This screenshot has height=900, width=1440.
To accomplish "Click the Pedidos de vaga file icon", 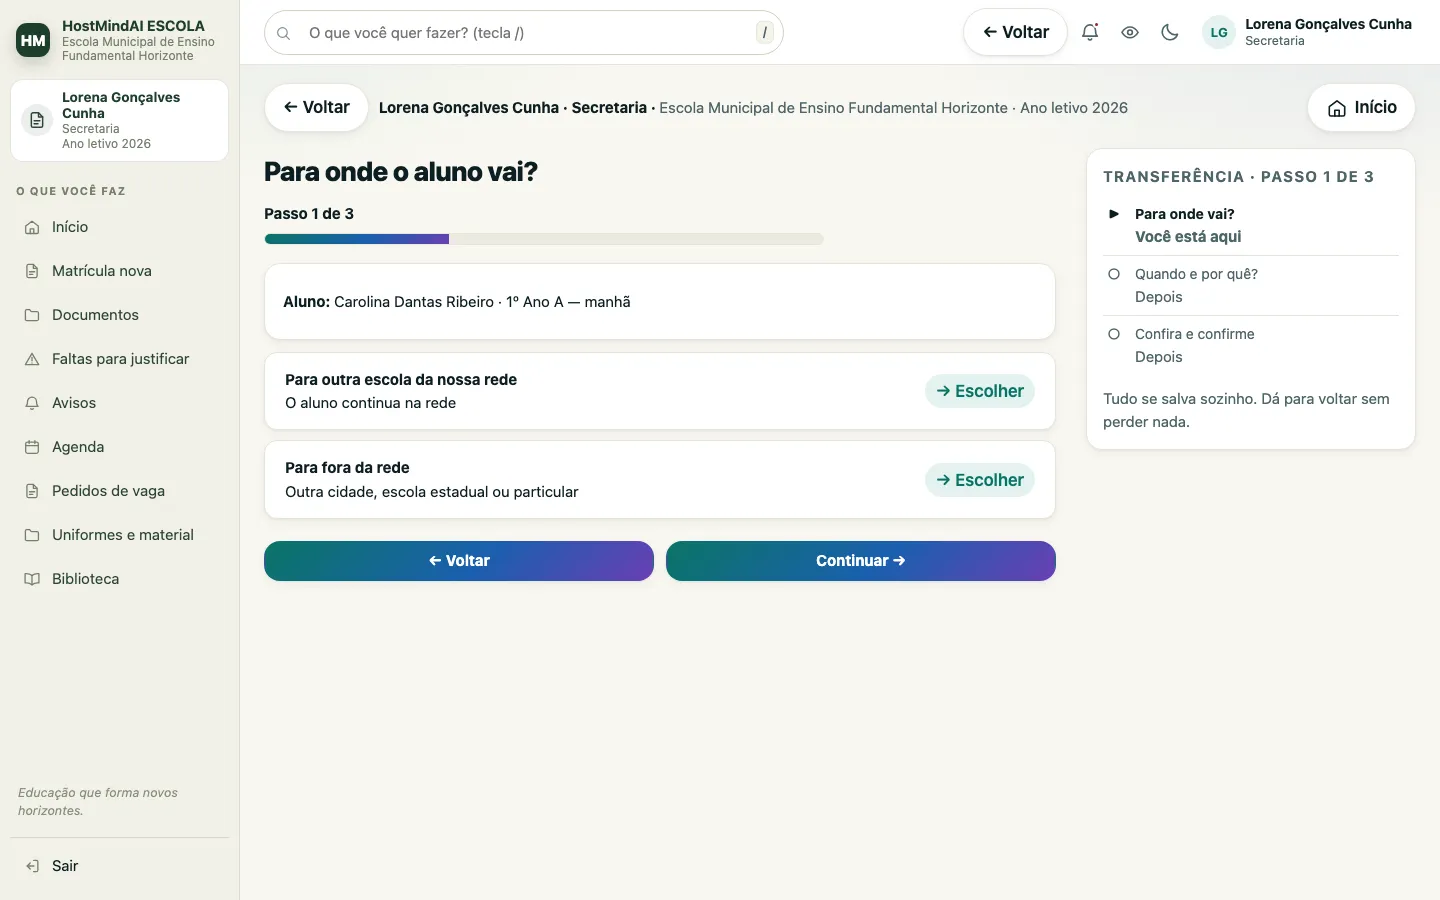I will click(32, 491).
